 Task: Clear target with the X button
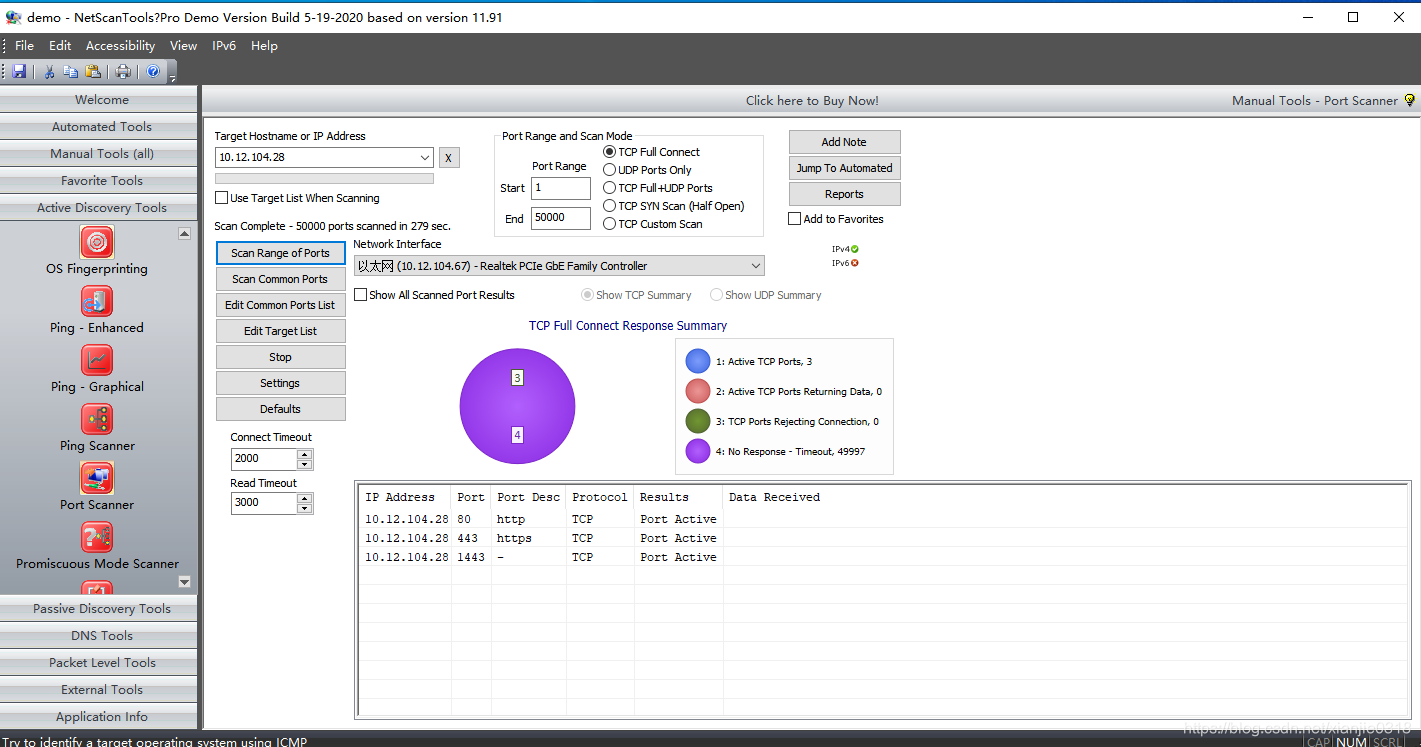tap(449, 158)
